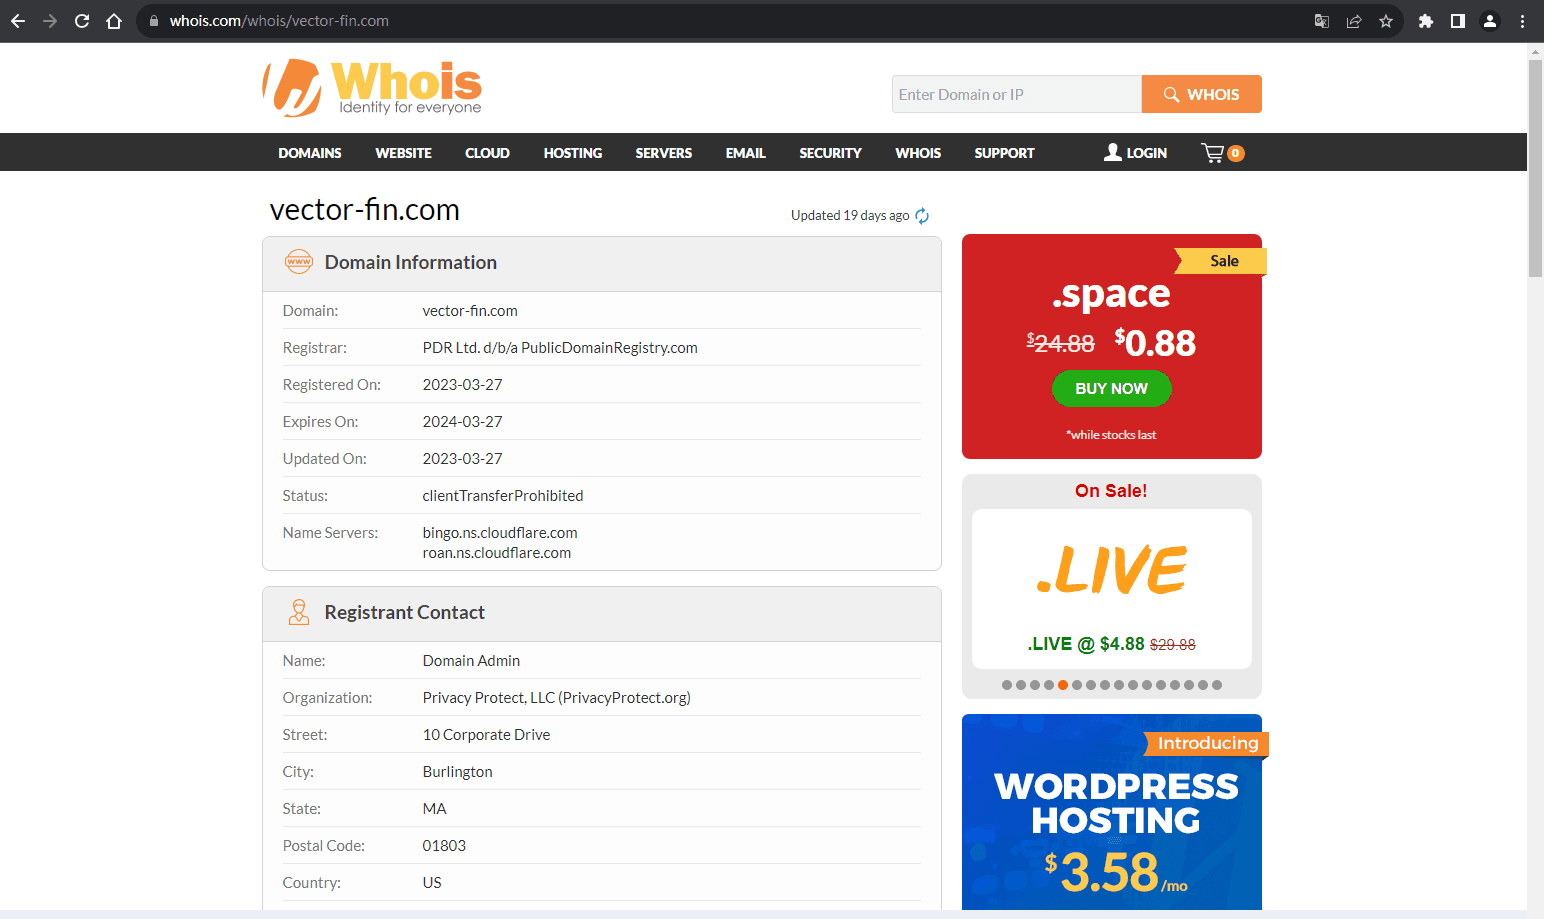Click city value Burlington

tap(457, 772)
